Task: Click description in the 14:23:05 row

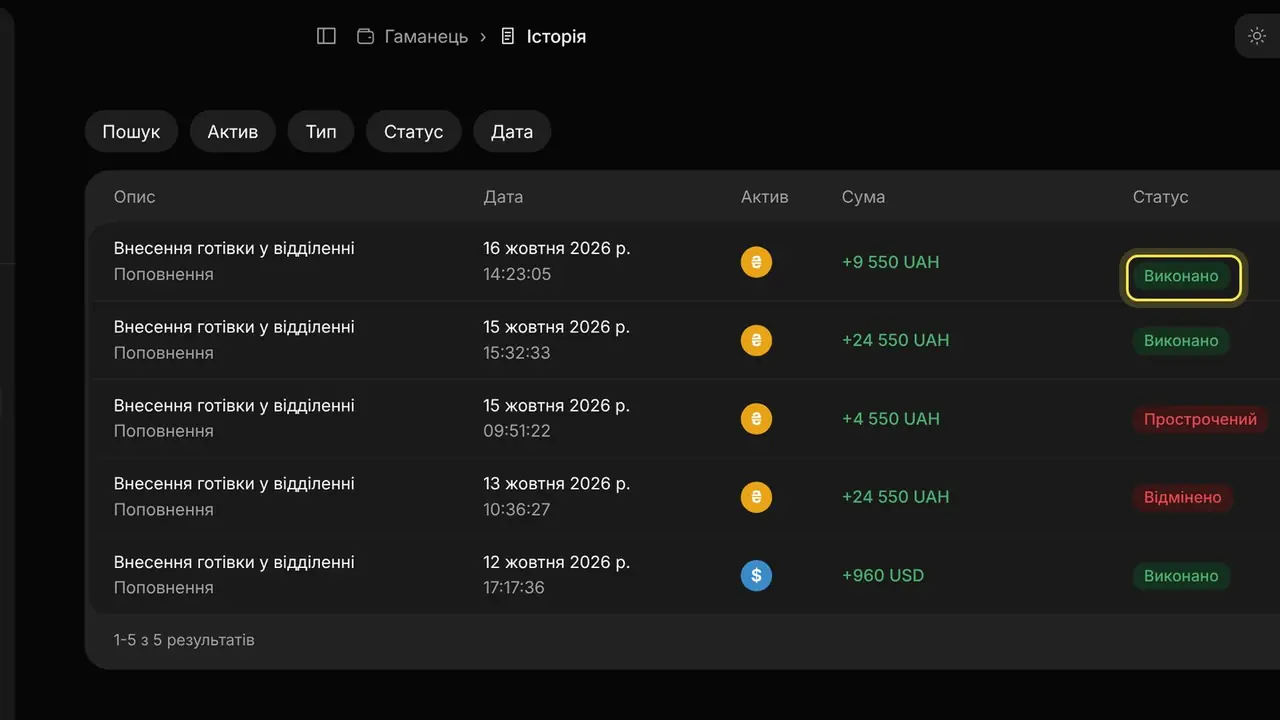Action: tap(234, 248)
